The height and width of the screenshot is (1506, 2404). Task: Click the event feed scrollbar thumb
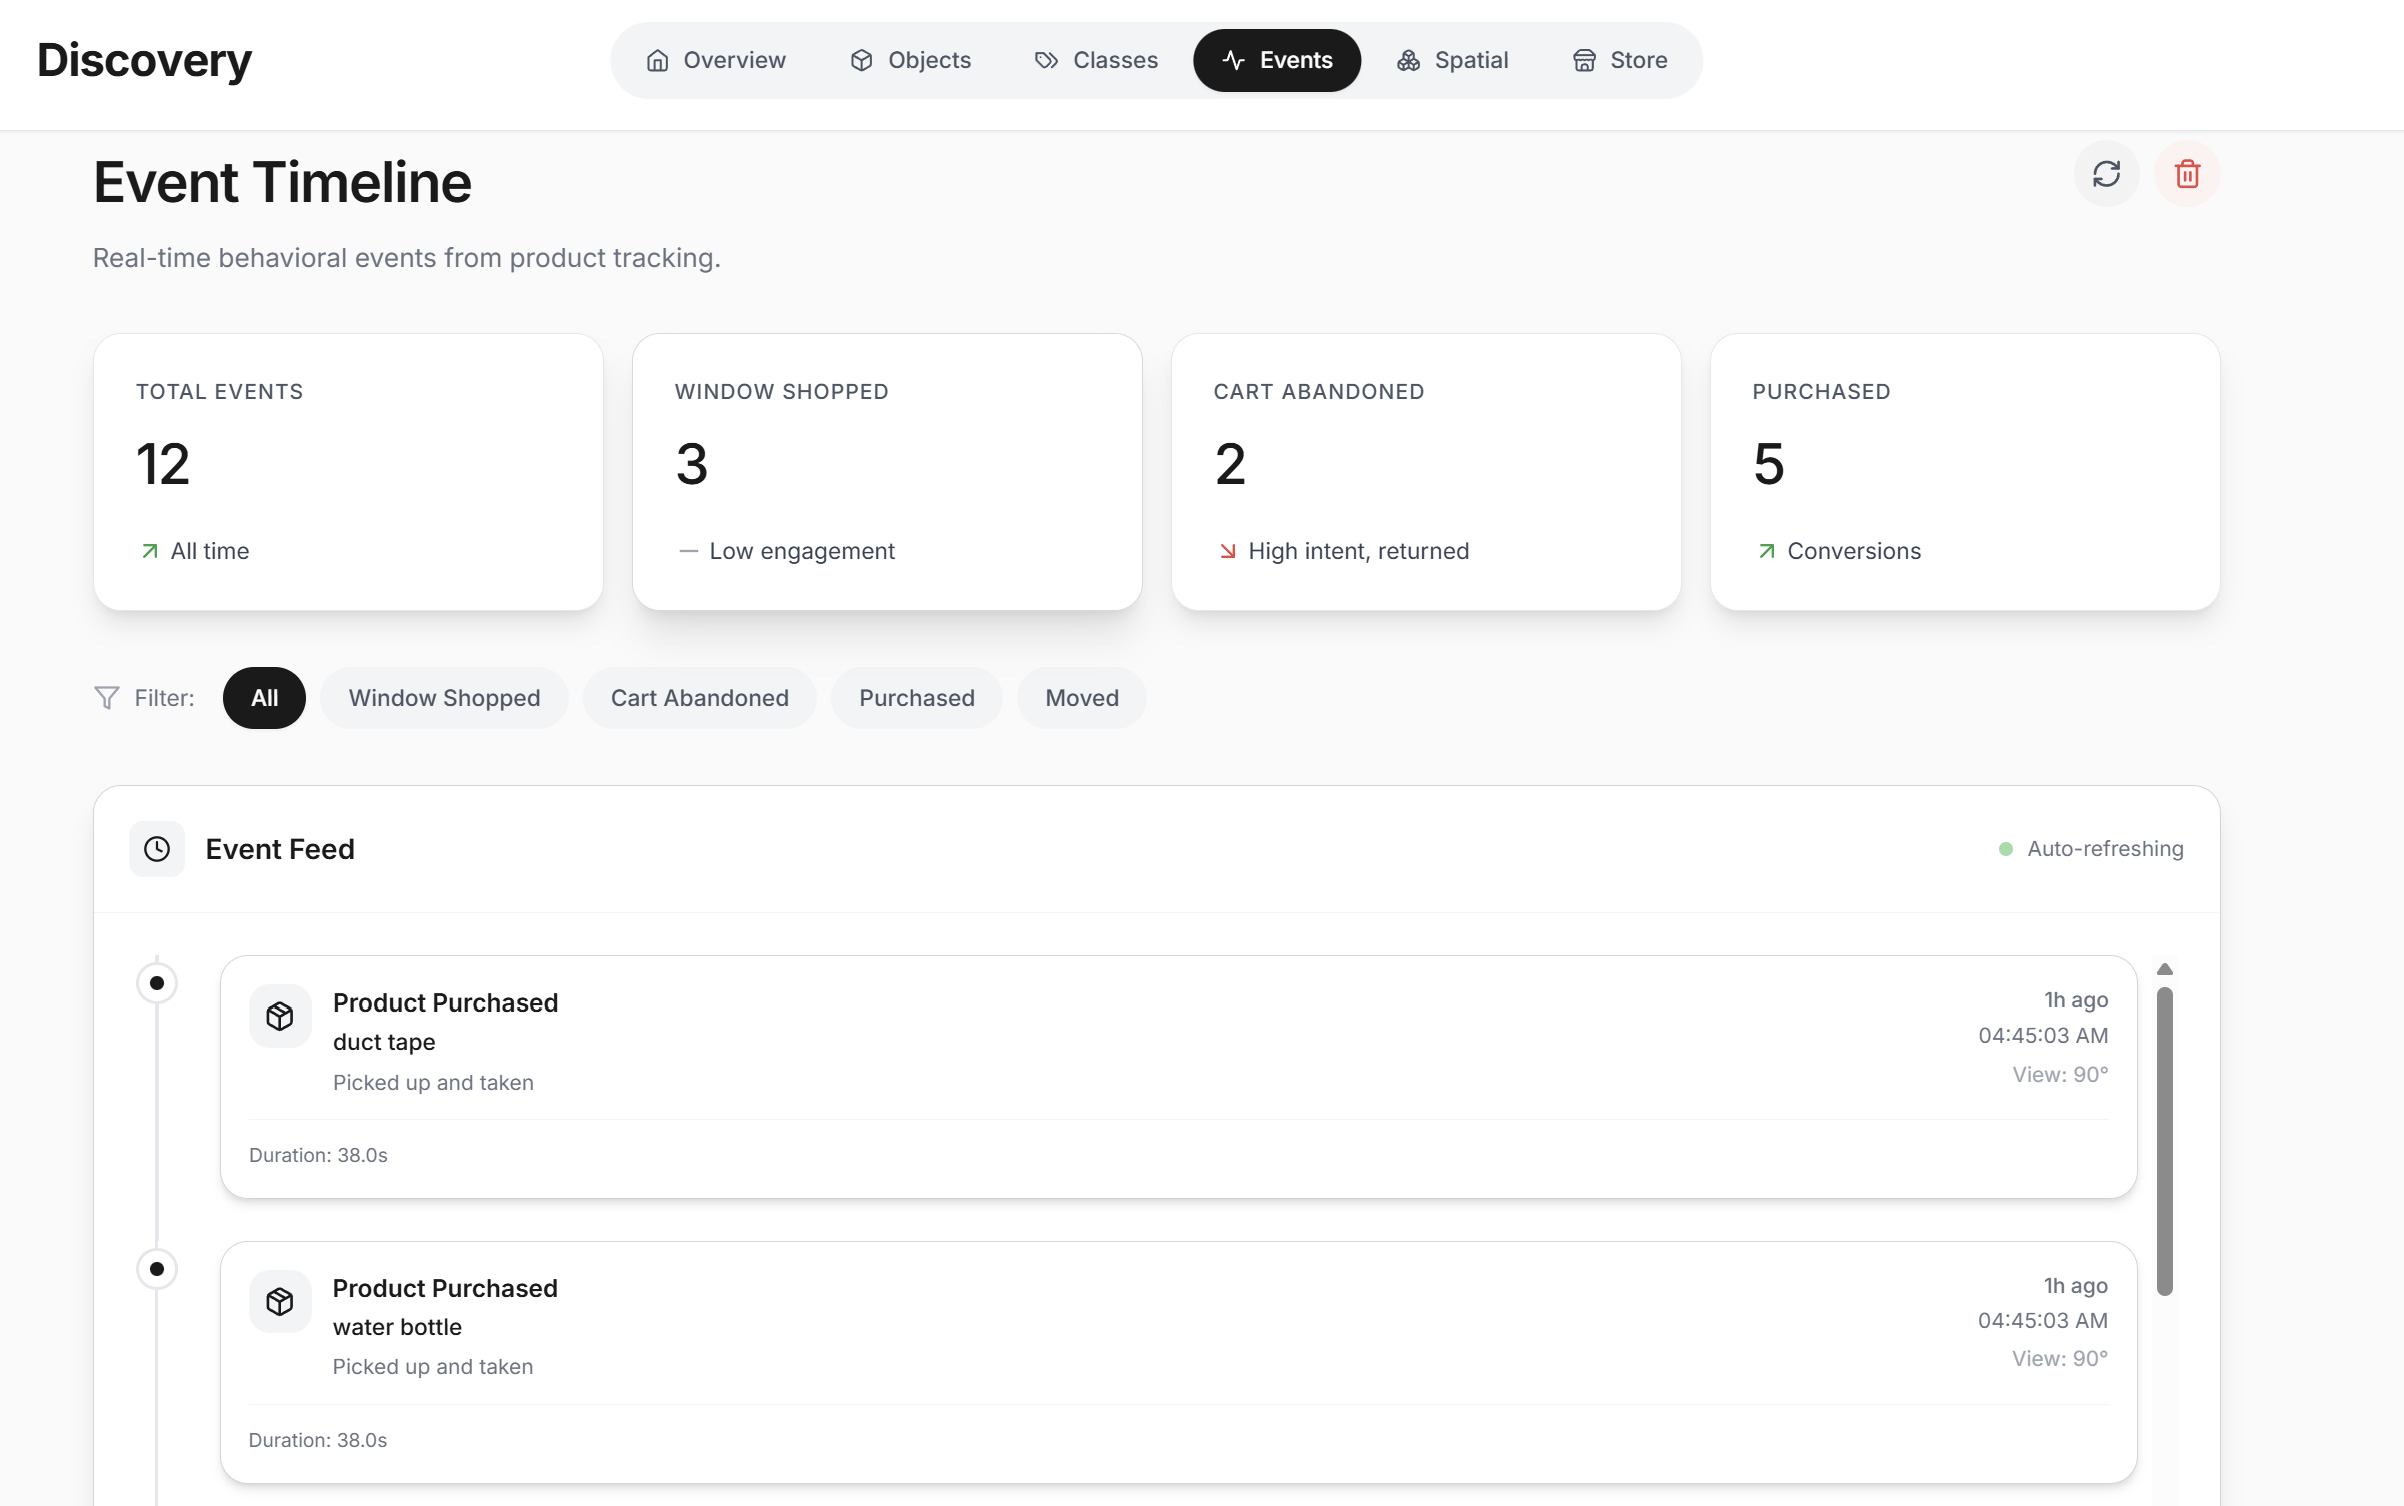click(2165, 1140)
